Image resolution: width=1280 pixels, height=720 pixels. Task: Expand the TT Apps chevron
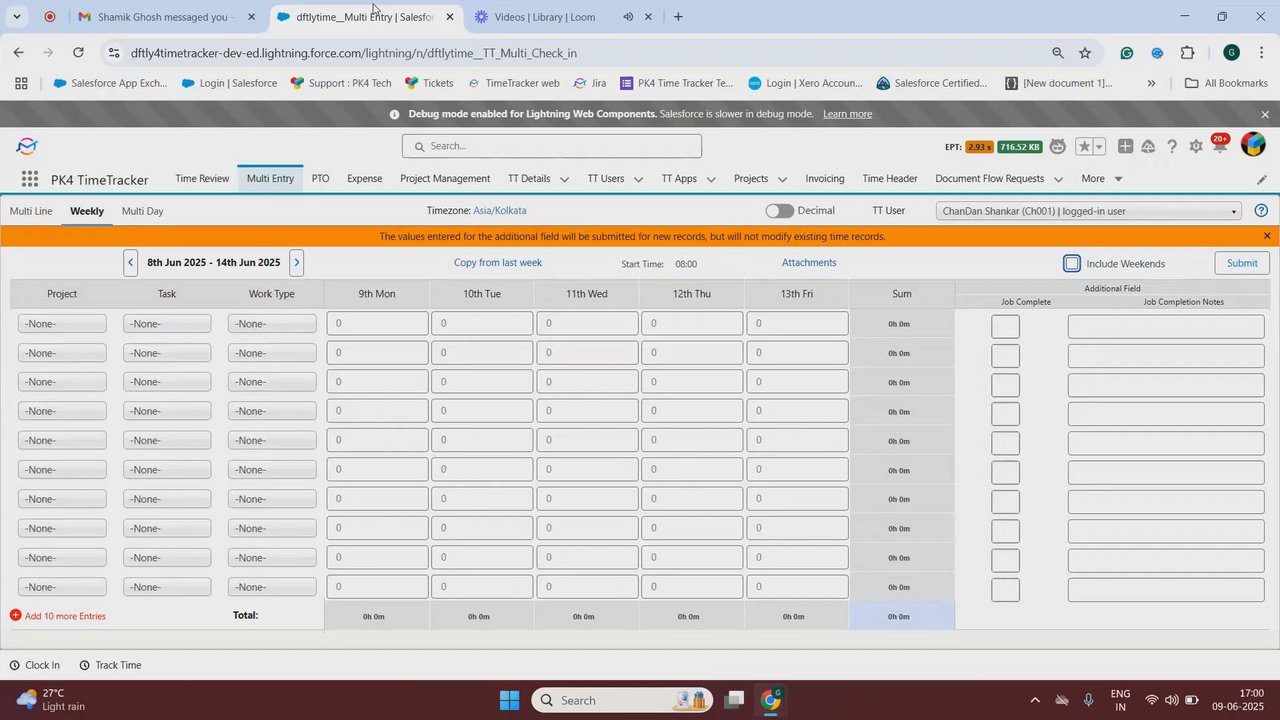coord(711,180)
